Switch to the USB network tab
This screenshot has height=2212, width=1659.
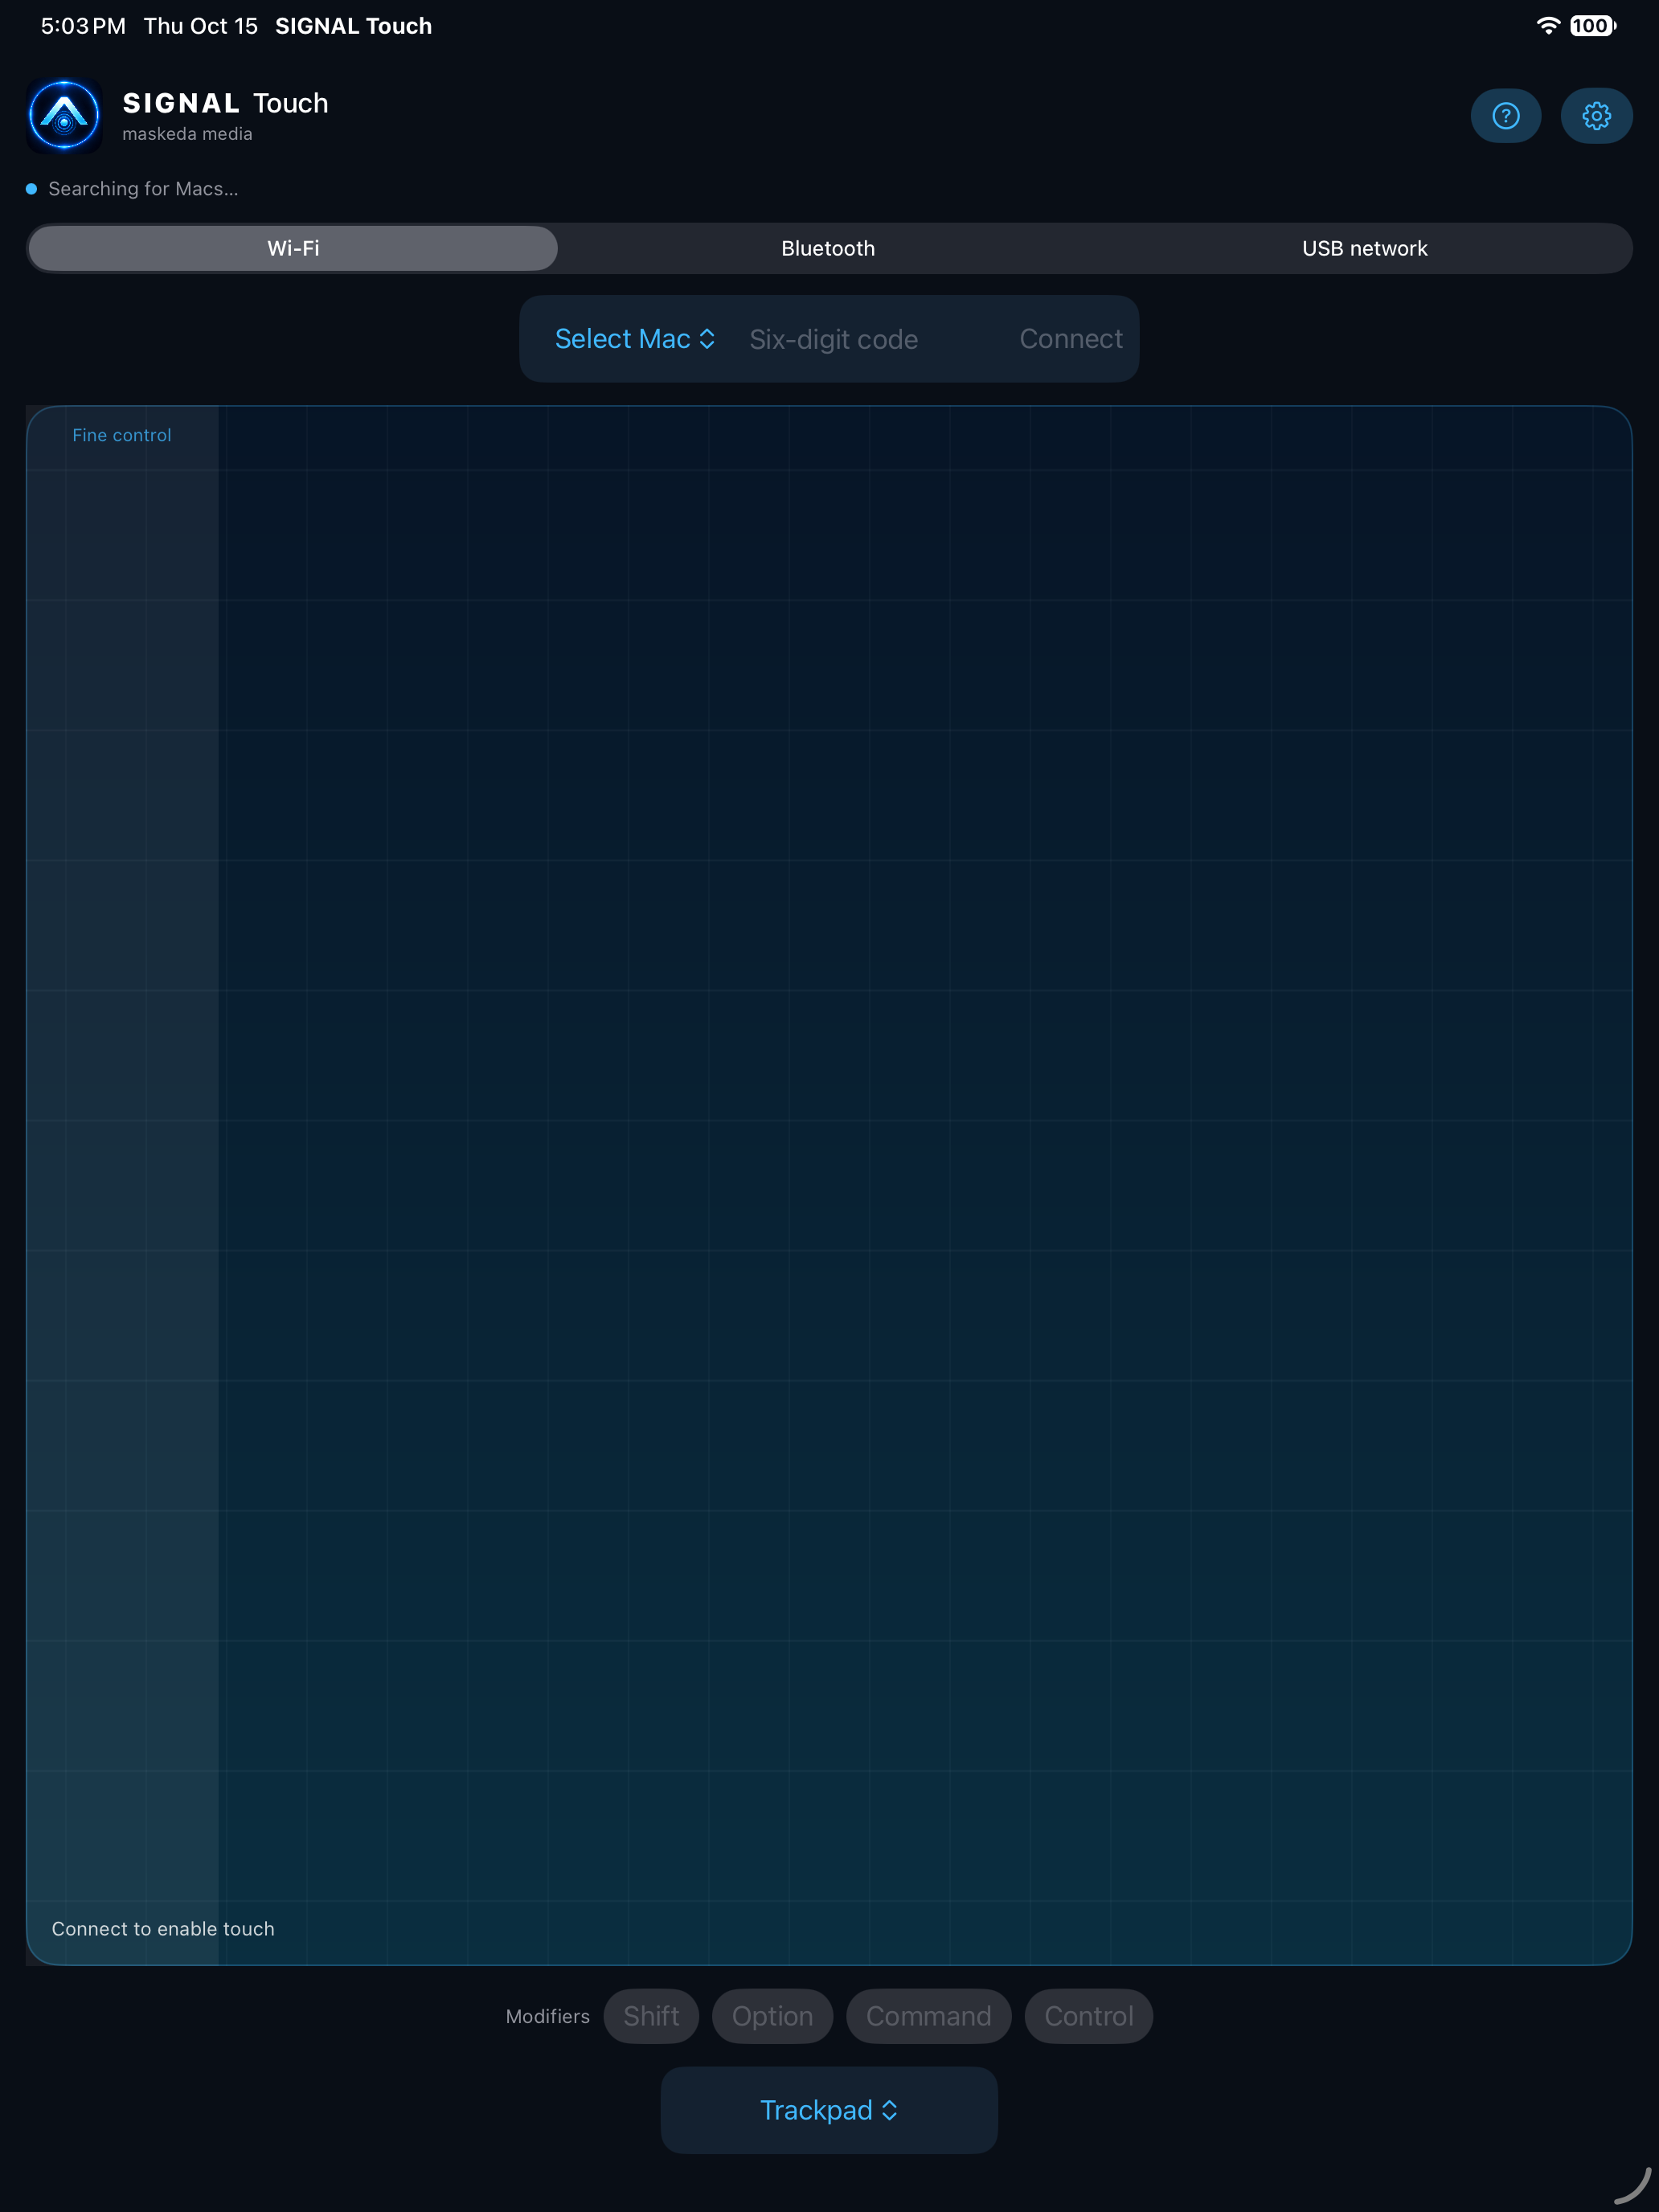pyautogui.click(x=1364, y=248)
